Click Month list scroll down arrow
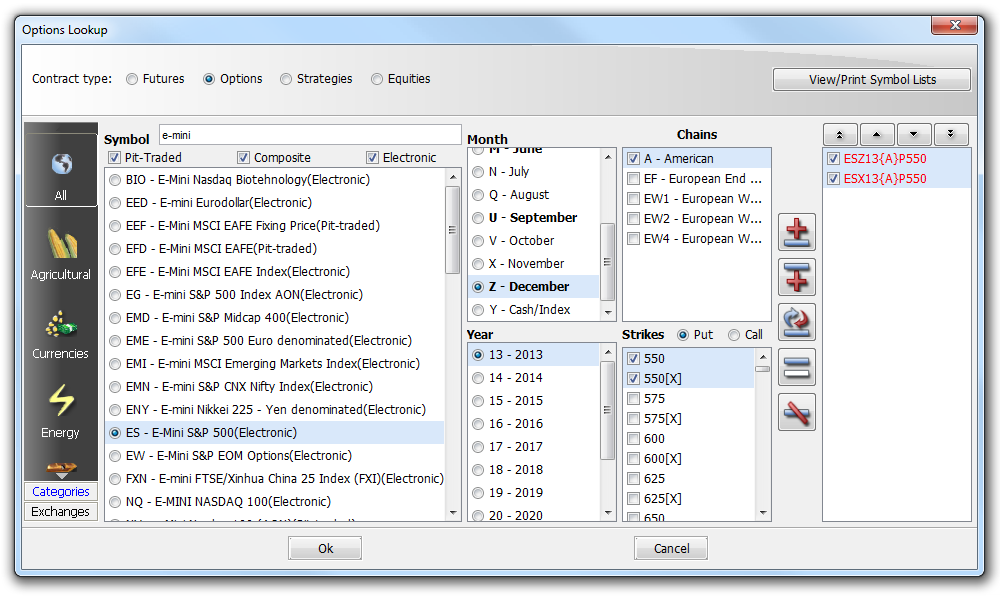This screenshot has height=598, width=1007. point(608,313)
